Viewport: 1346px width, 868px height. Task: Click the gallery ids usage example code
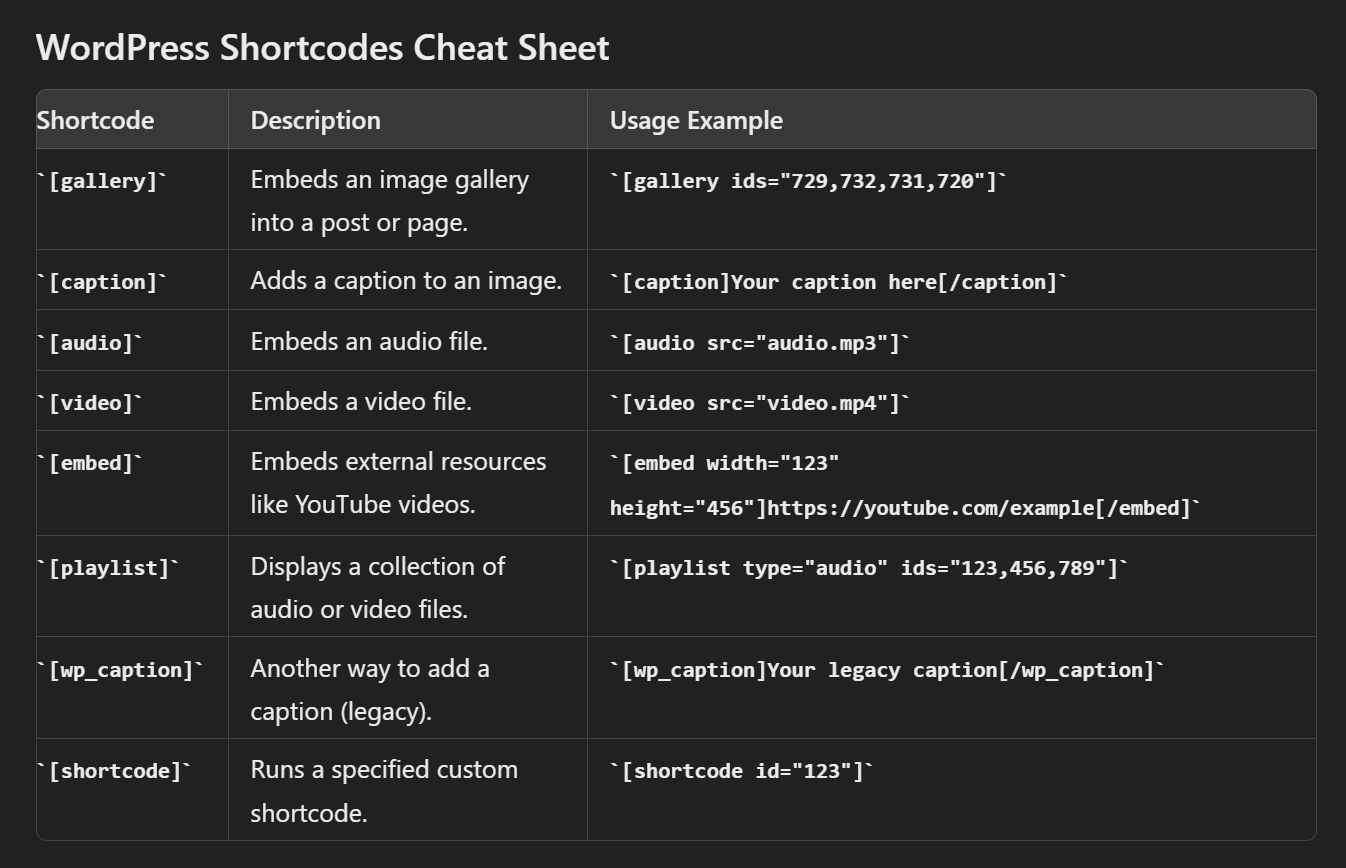(x=808, y=181)
